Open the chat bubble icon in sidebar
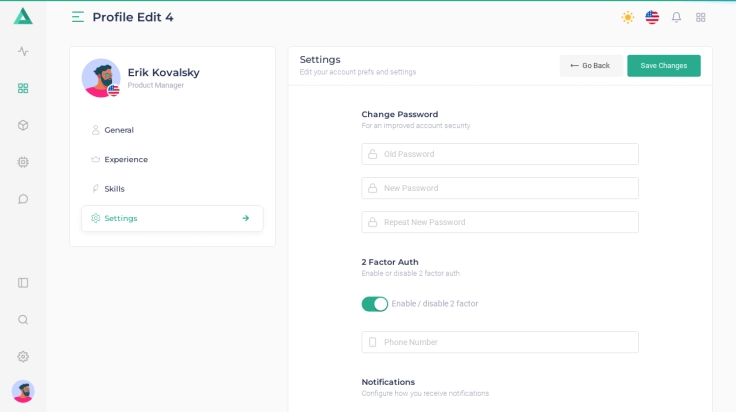 click(x=23, y=199)
